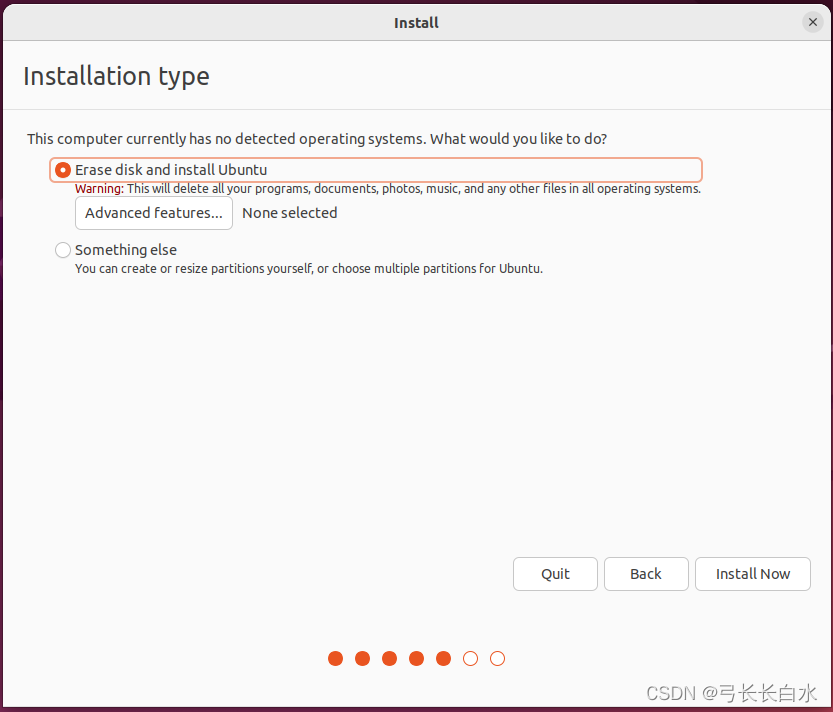Open Advanced features dialog
The width and height of the screenshot is (833, 712).
point(154,213)
